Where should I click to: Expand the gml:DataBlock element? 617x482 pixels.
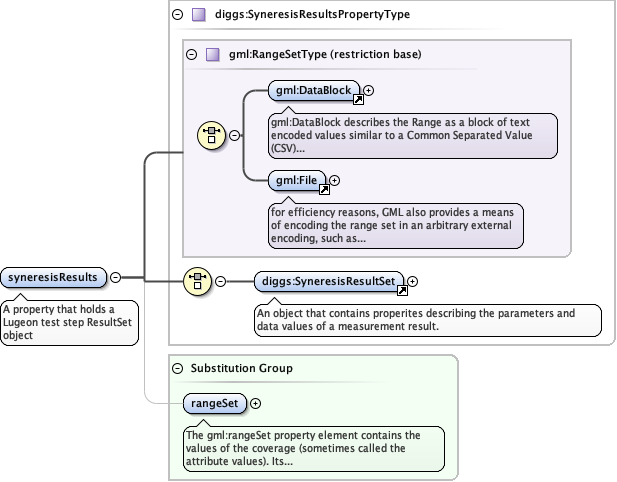[x=369, y=91]
